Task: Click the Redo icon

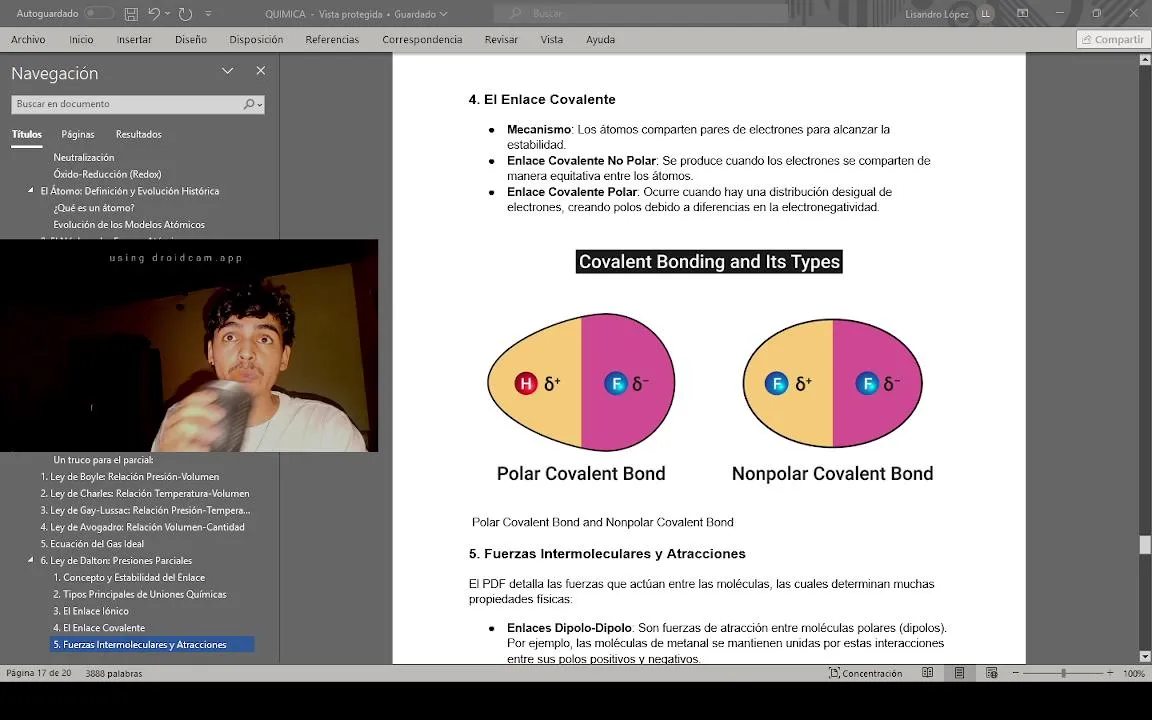Action: [185, 13]
